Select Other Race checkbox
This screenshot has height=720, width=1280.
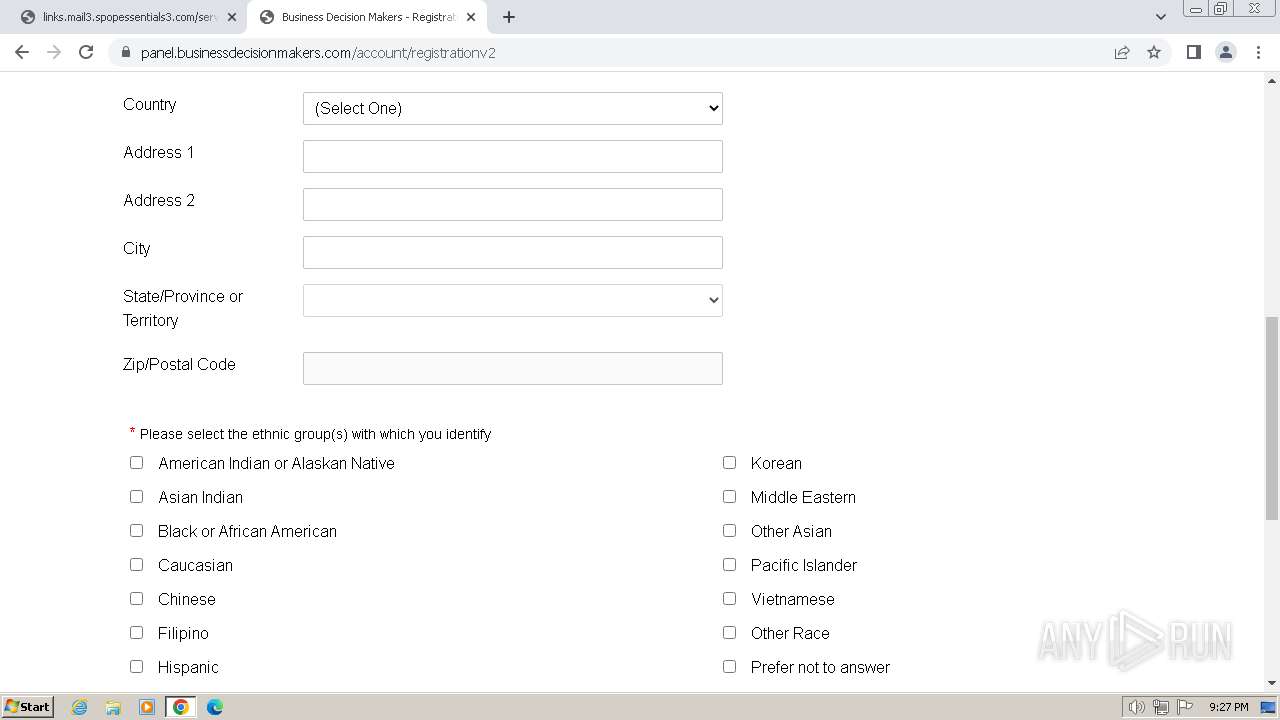729,633
